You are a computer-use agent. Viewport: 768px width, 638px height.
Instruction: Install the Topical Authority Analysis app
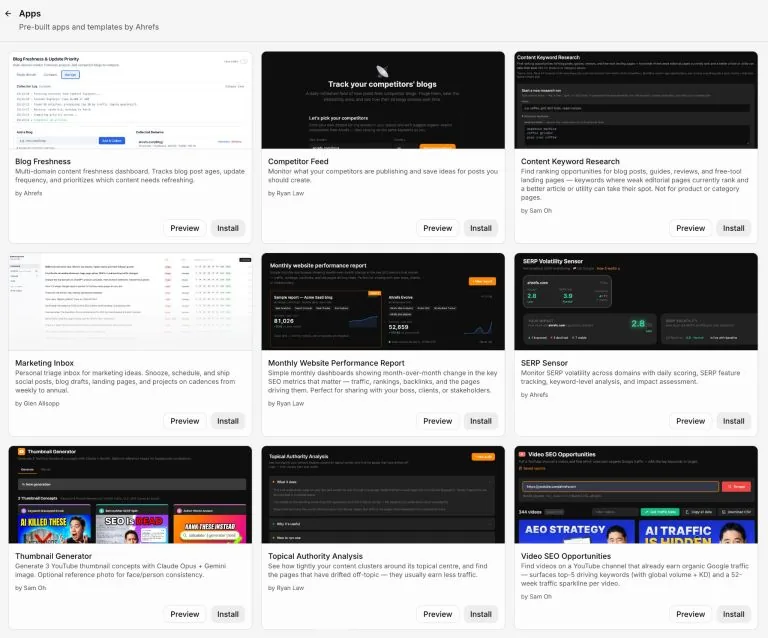480,614
